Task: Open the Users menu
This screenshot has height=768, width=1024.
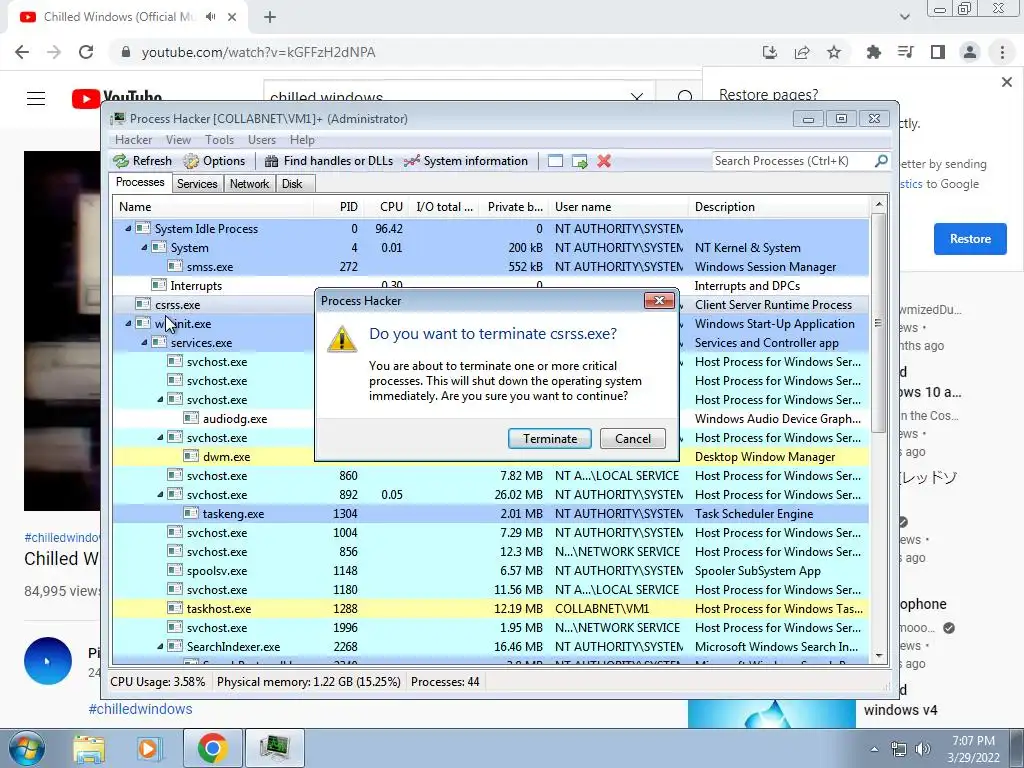Action: [262, 140]
